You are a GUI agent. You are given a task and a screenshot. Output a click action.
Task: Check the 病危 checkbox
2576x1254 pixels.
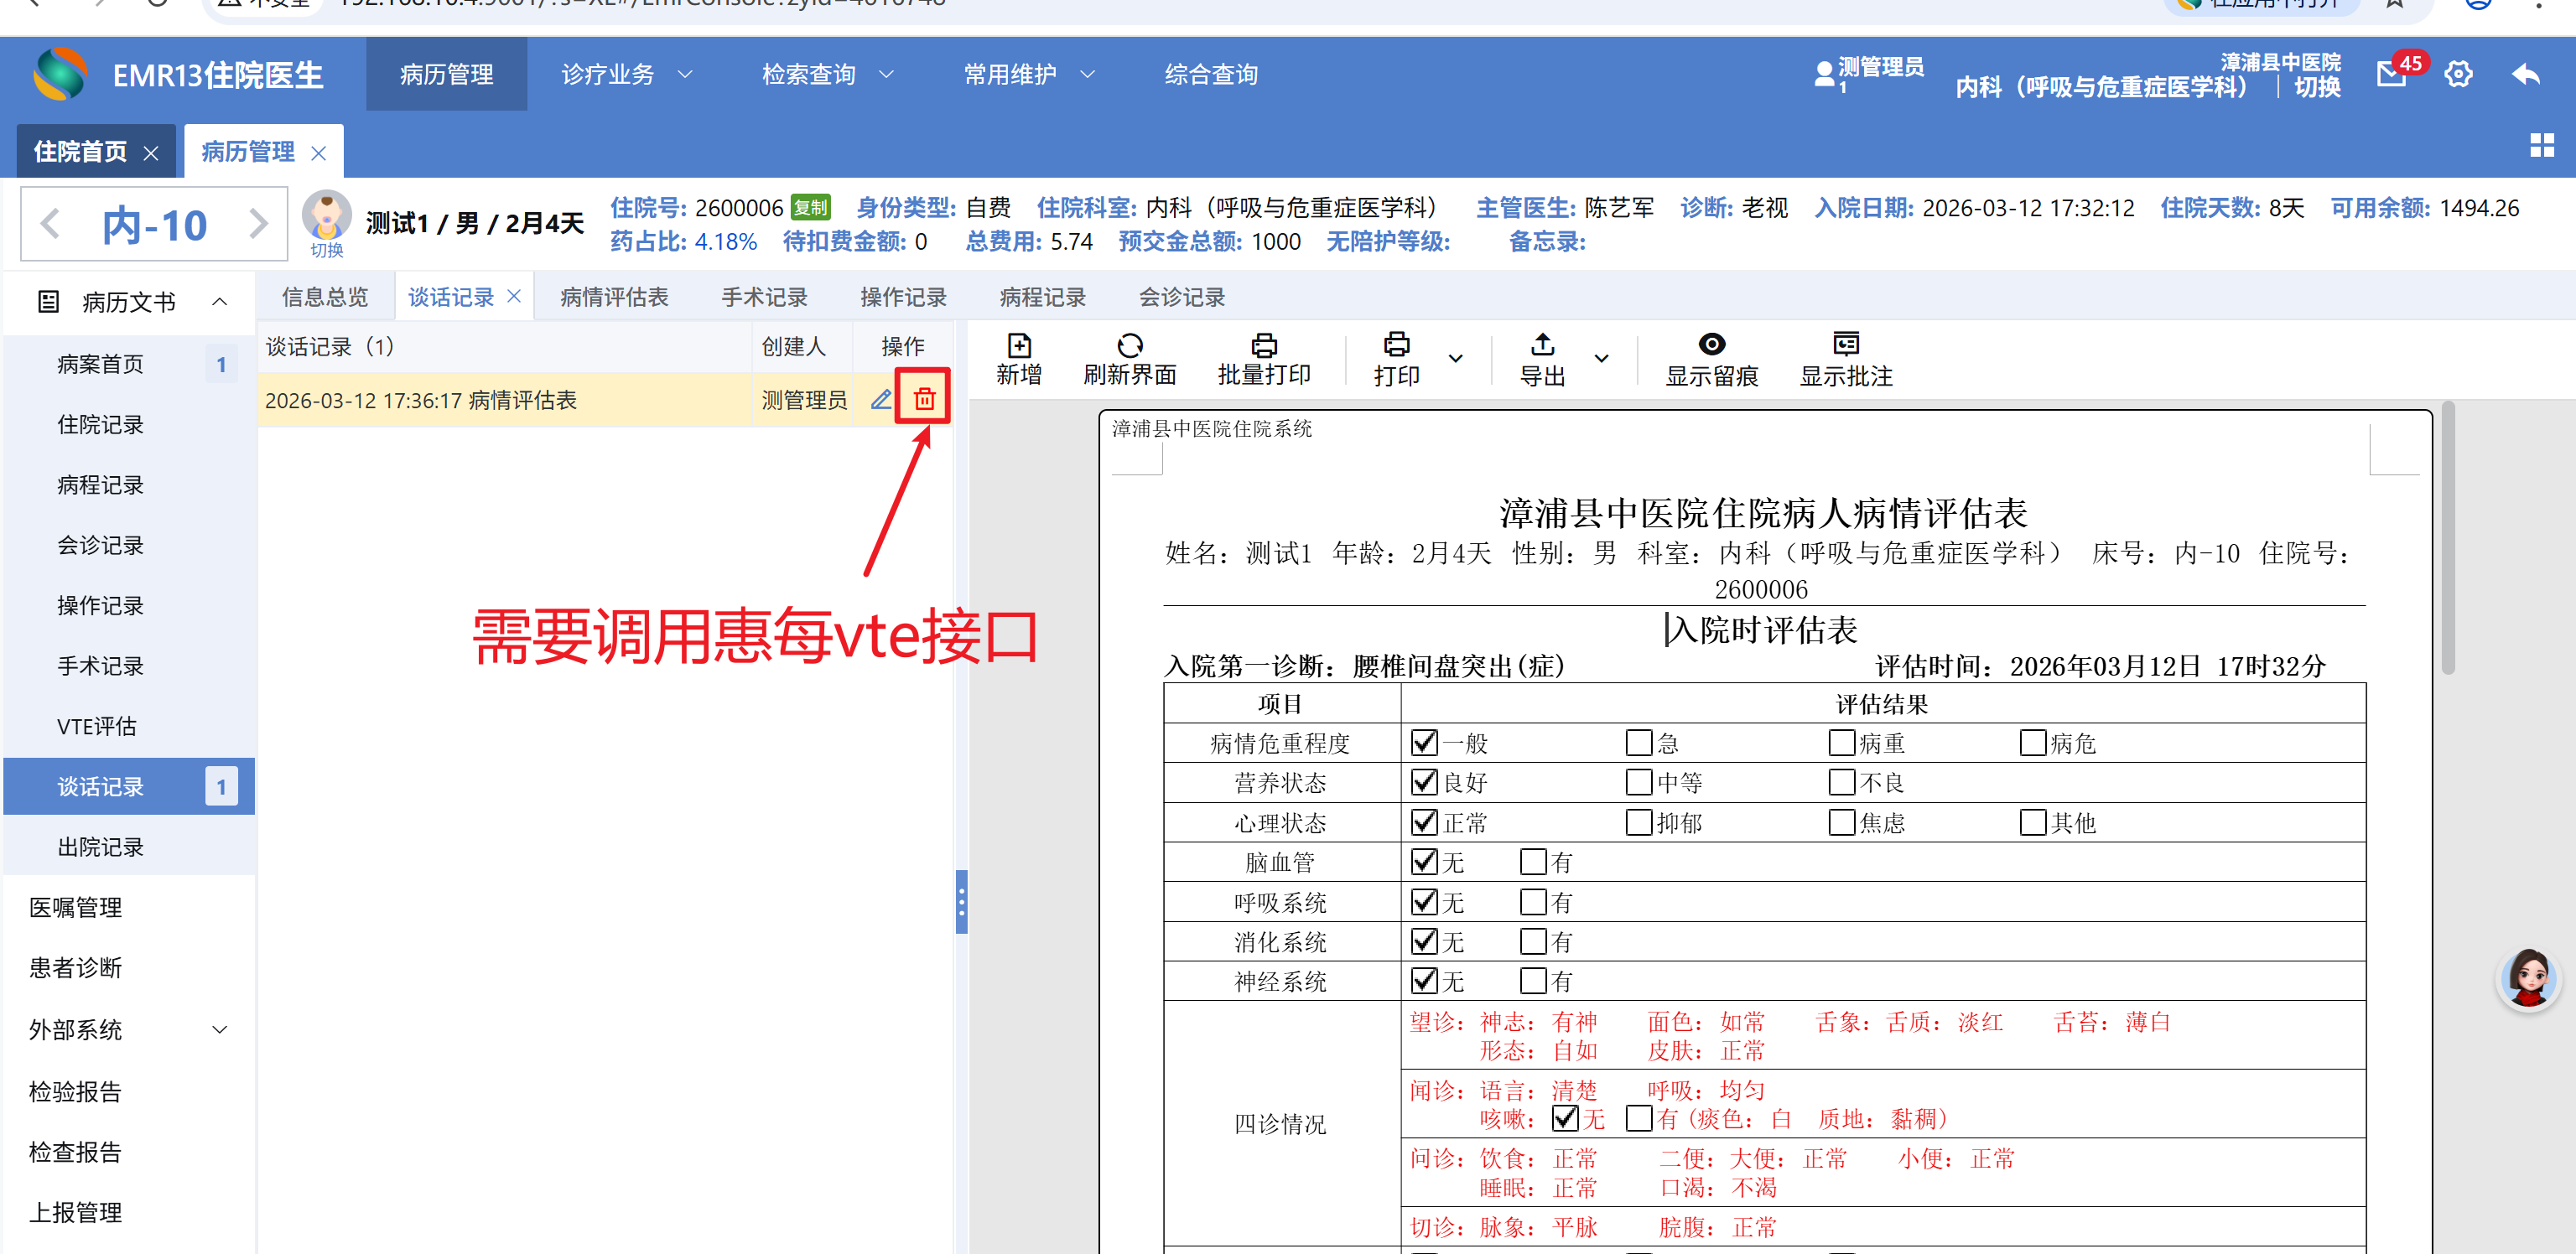click(2032, 743)
